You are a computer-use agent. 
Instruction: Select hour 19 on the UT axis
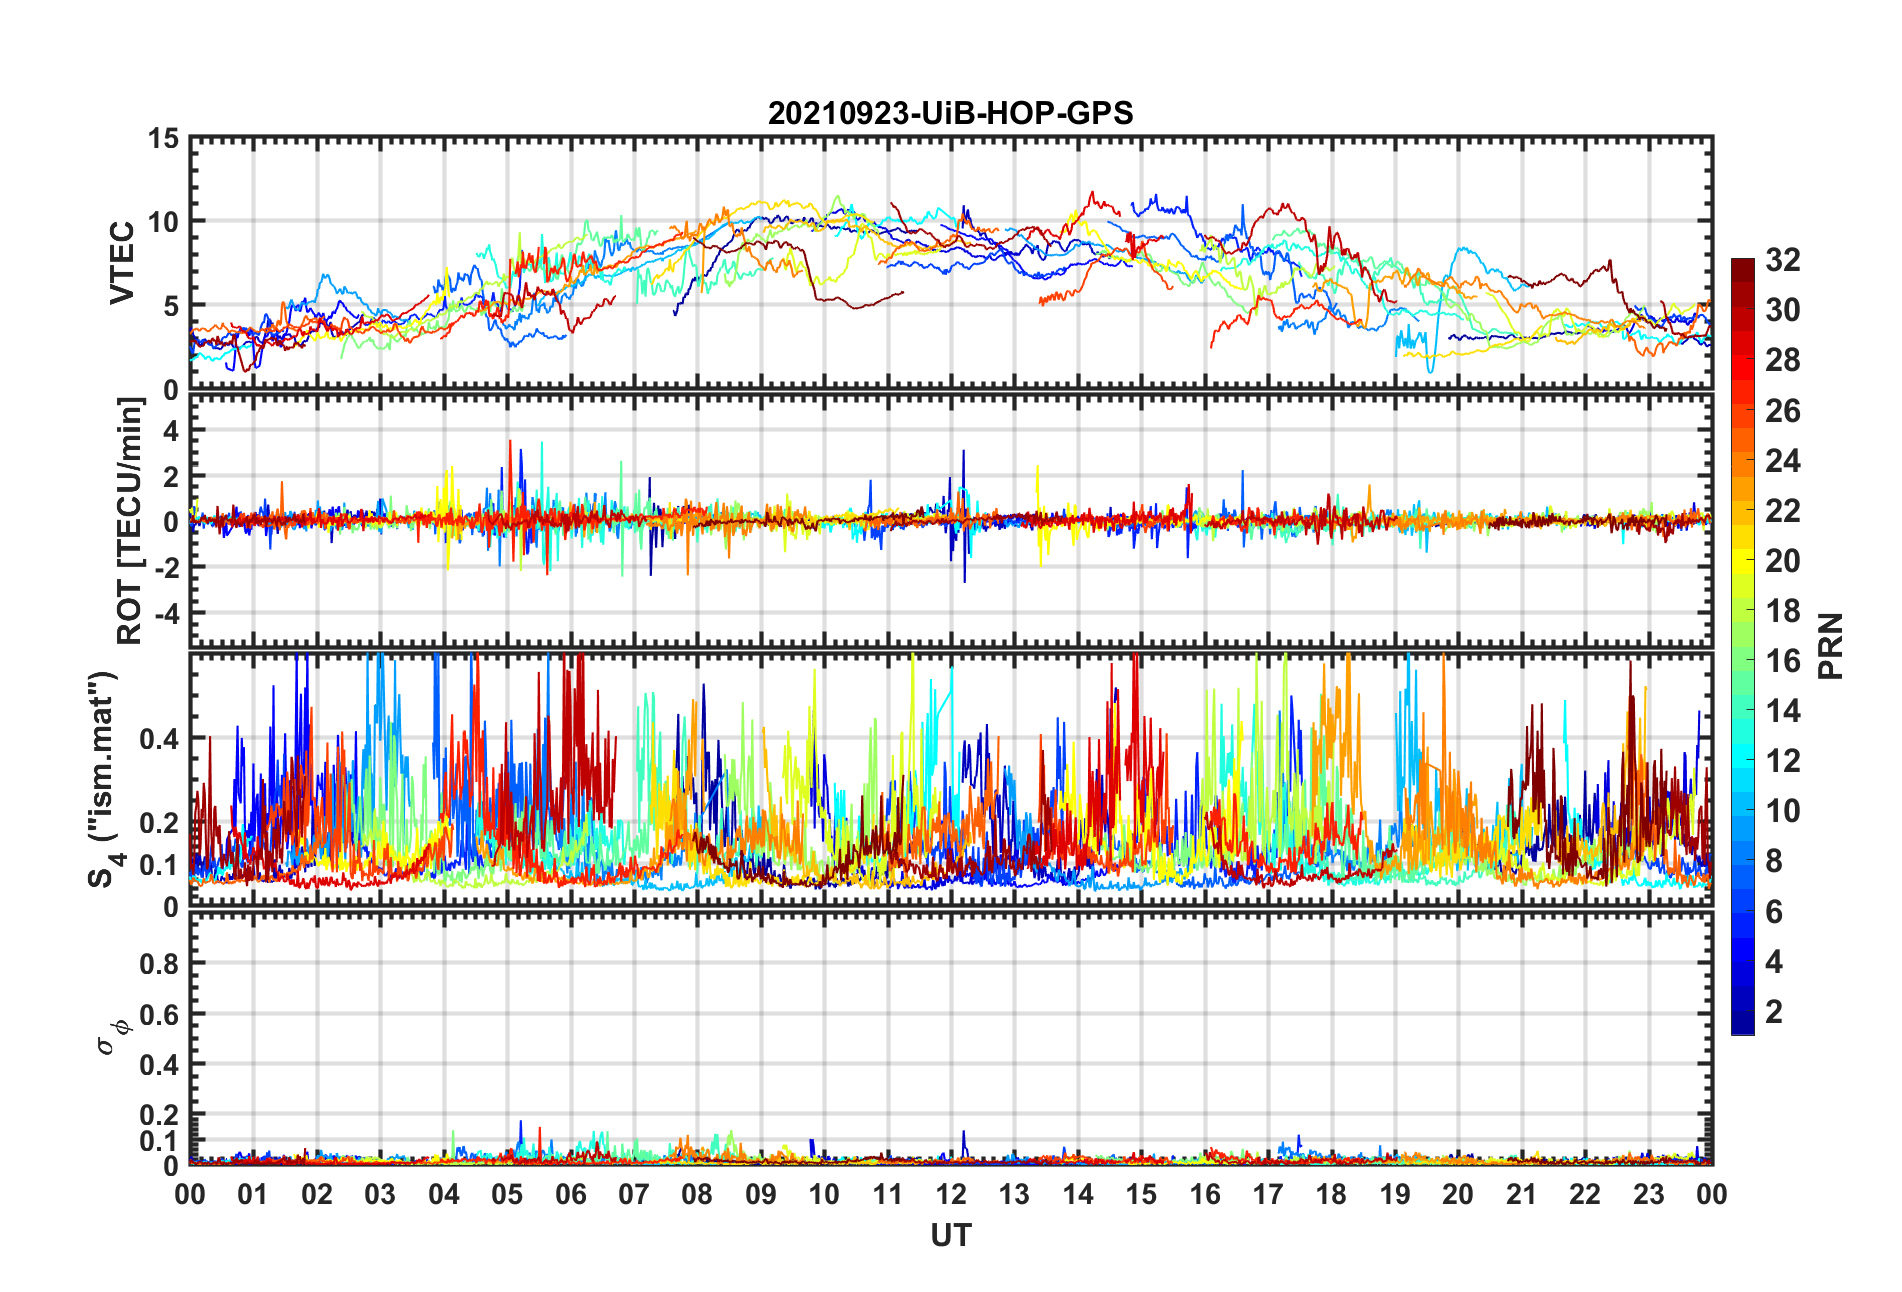tap(1395, 1194)
